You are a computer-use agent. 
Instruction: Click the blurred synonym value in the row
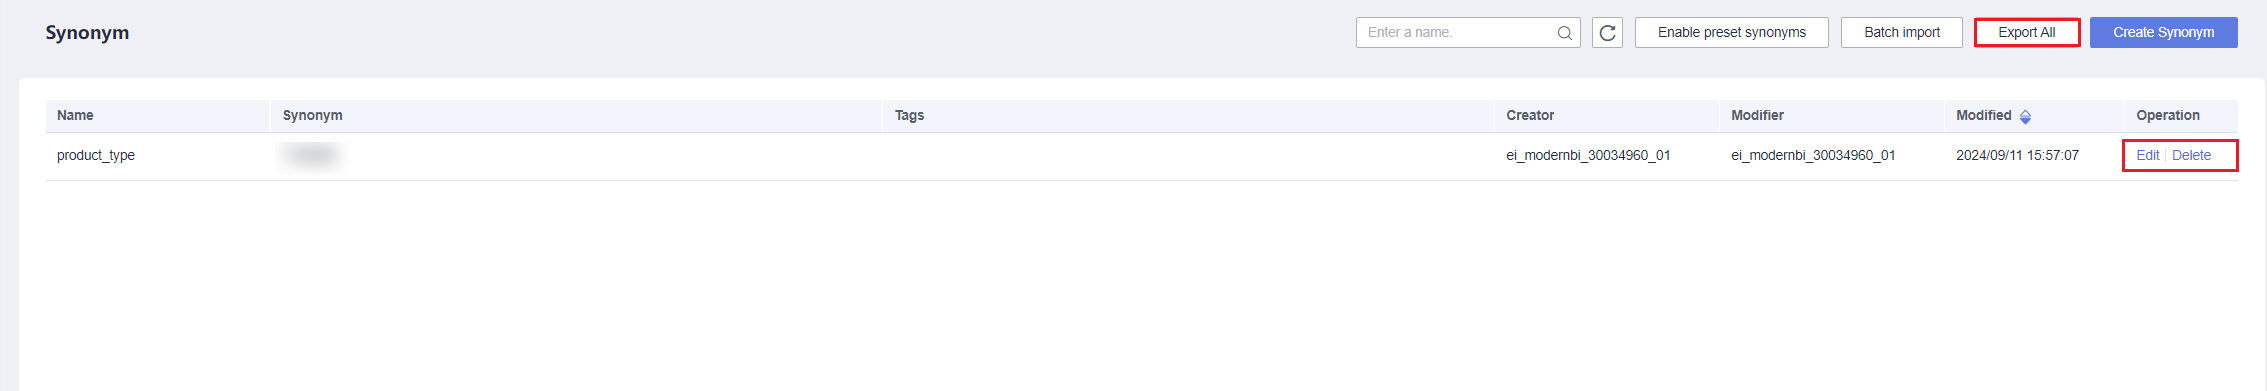[312, 155]
